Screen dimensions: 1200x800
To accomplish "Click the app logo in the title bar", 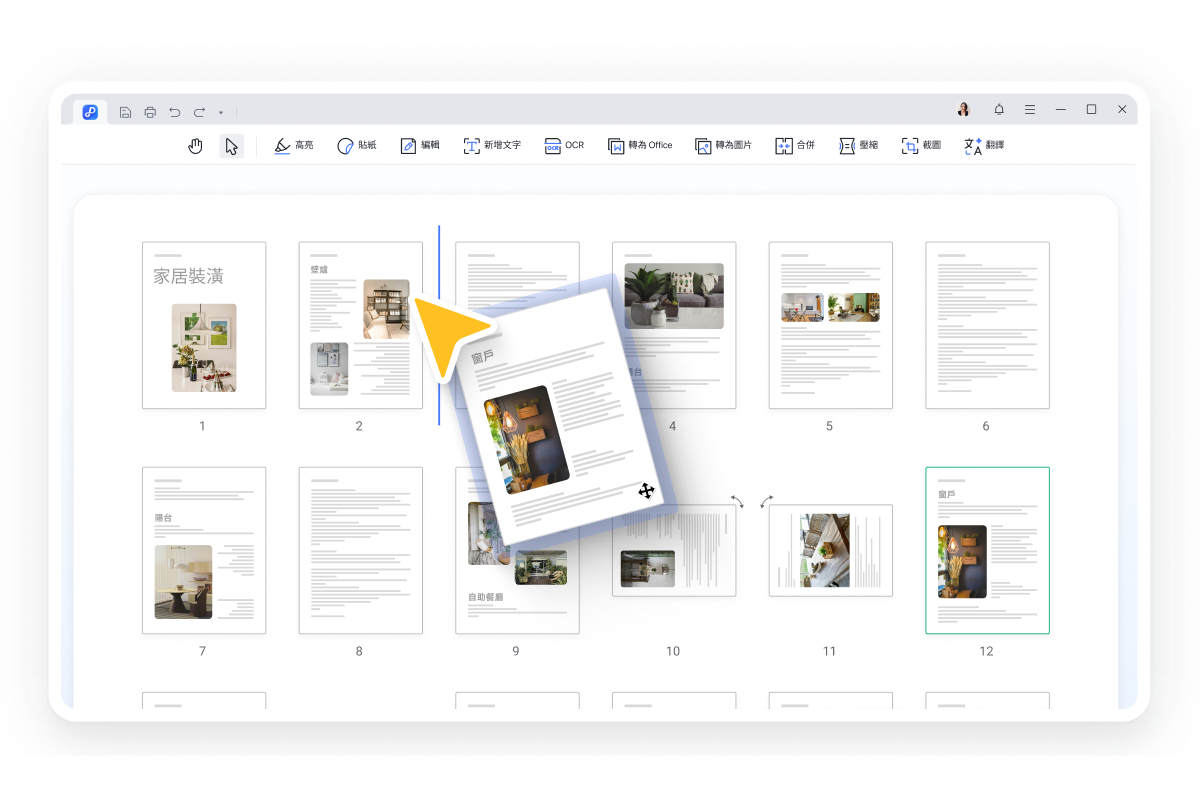I will coord(90,111).
